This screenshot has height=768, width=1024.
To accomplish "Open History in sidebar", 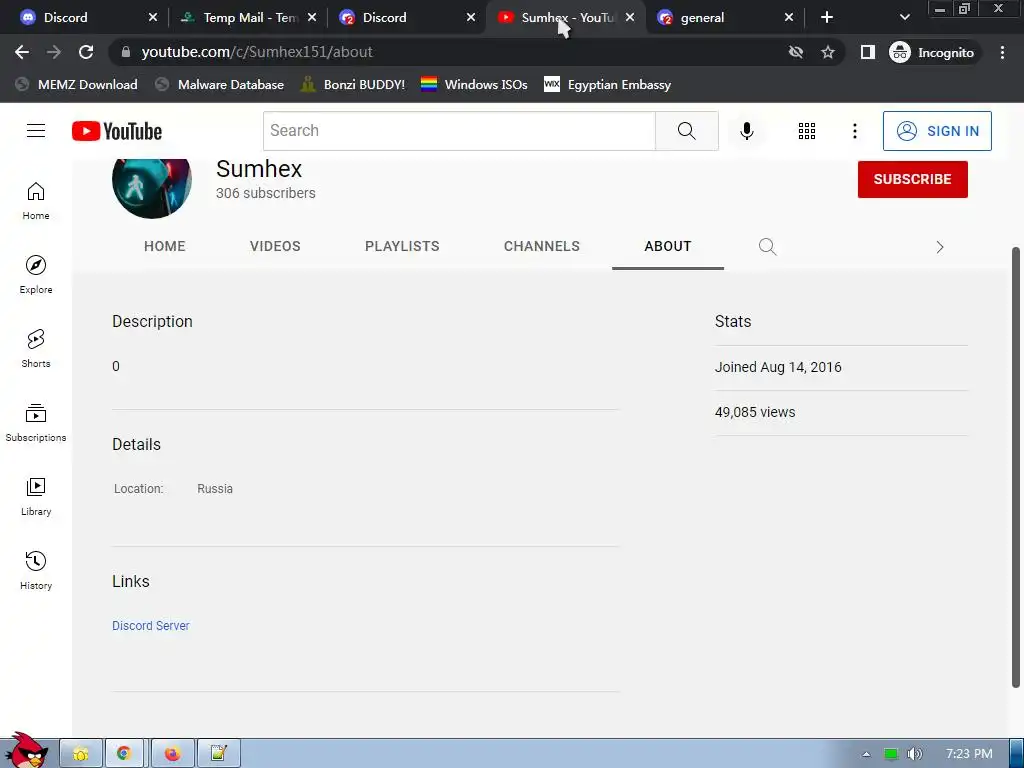I will point(36,570).
